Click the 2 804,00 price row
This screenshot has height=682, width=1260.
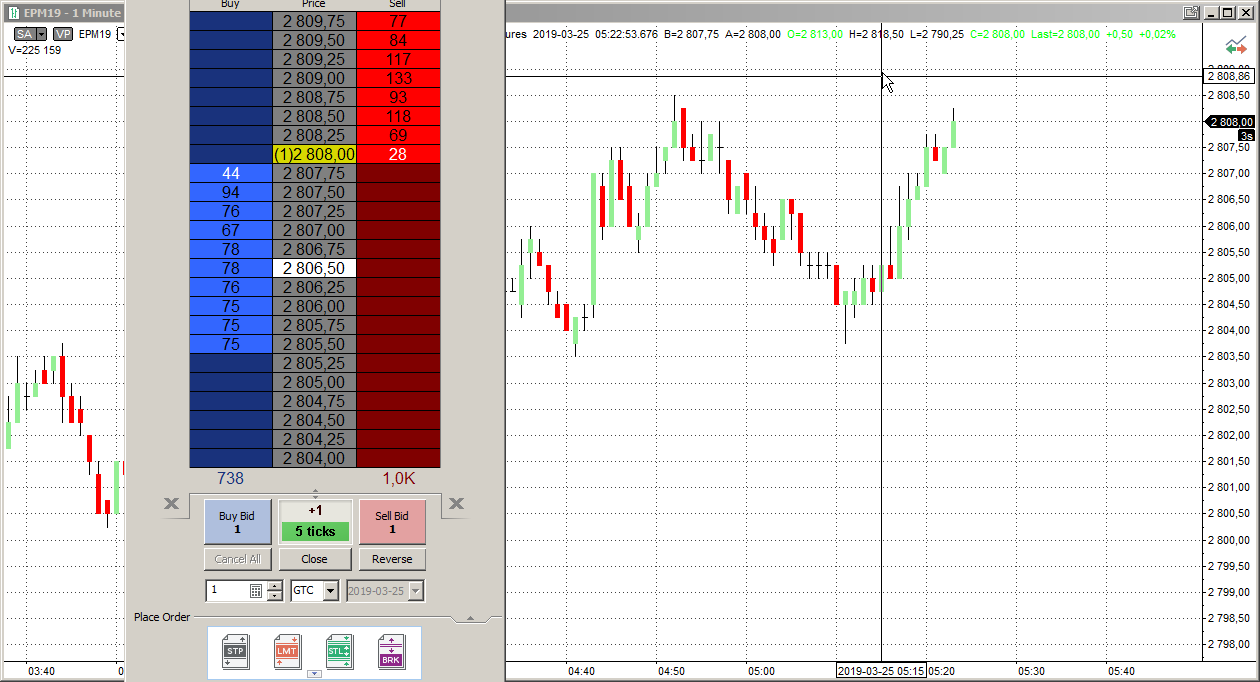(x=314, y=458)
